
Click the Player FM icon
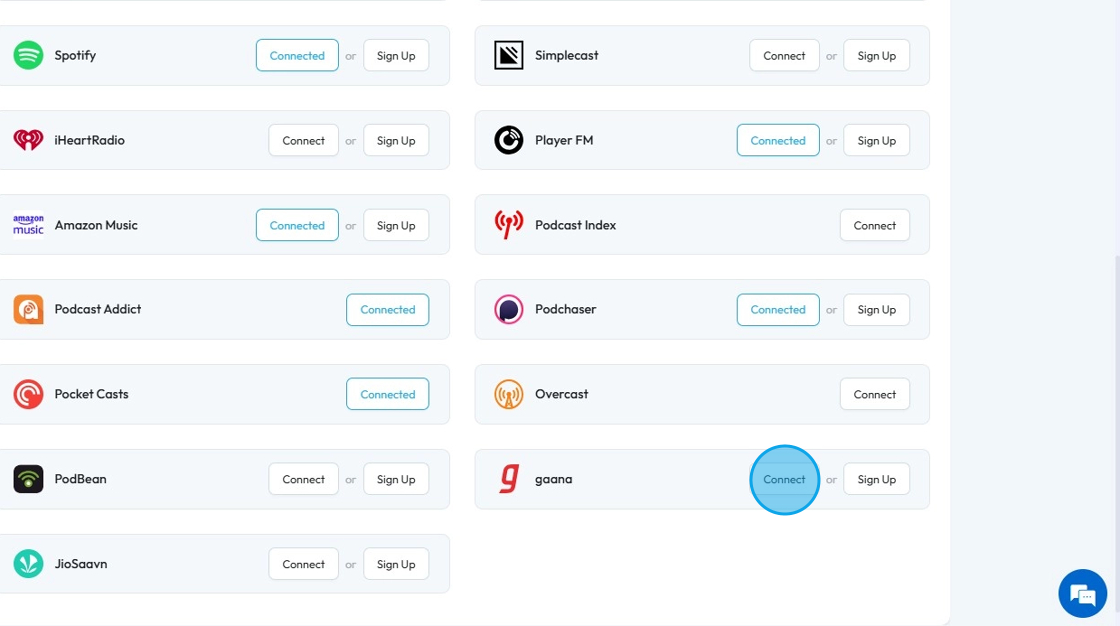click(509, 140)
